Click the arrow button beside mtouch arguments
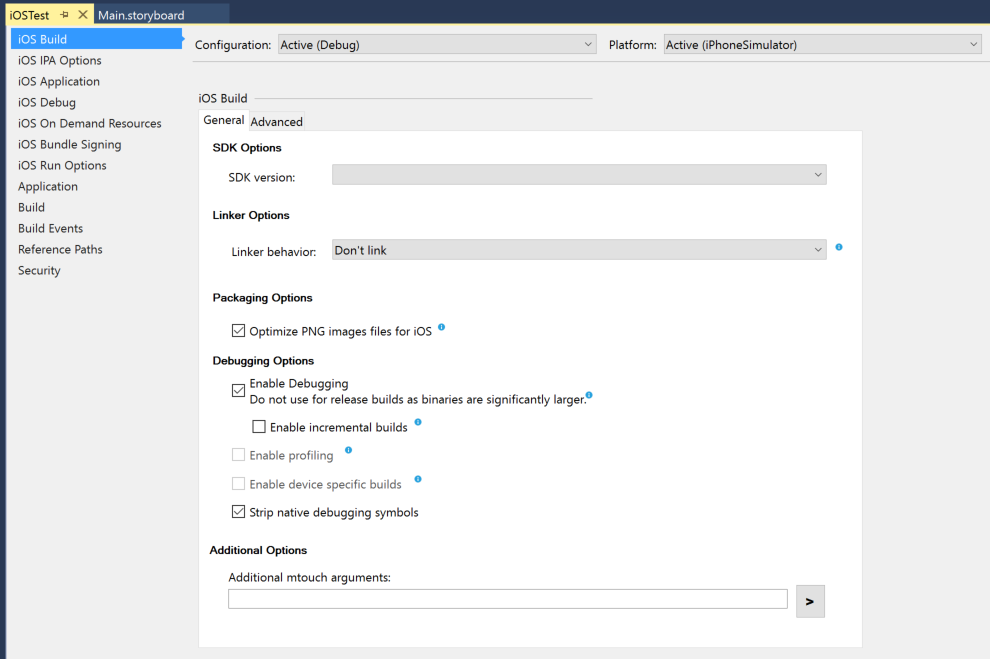Viewport: 990px width, 659px height. tap(810, 601)
